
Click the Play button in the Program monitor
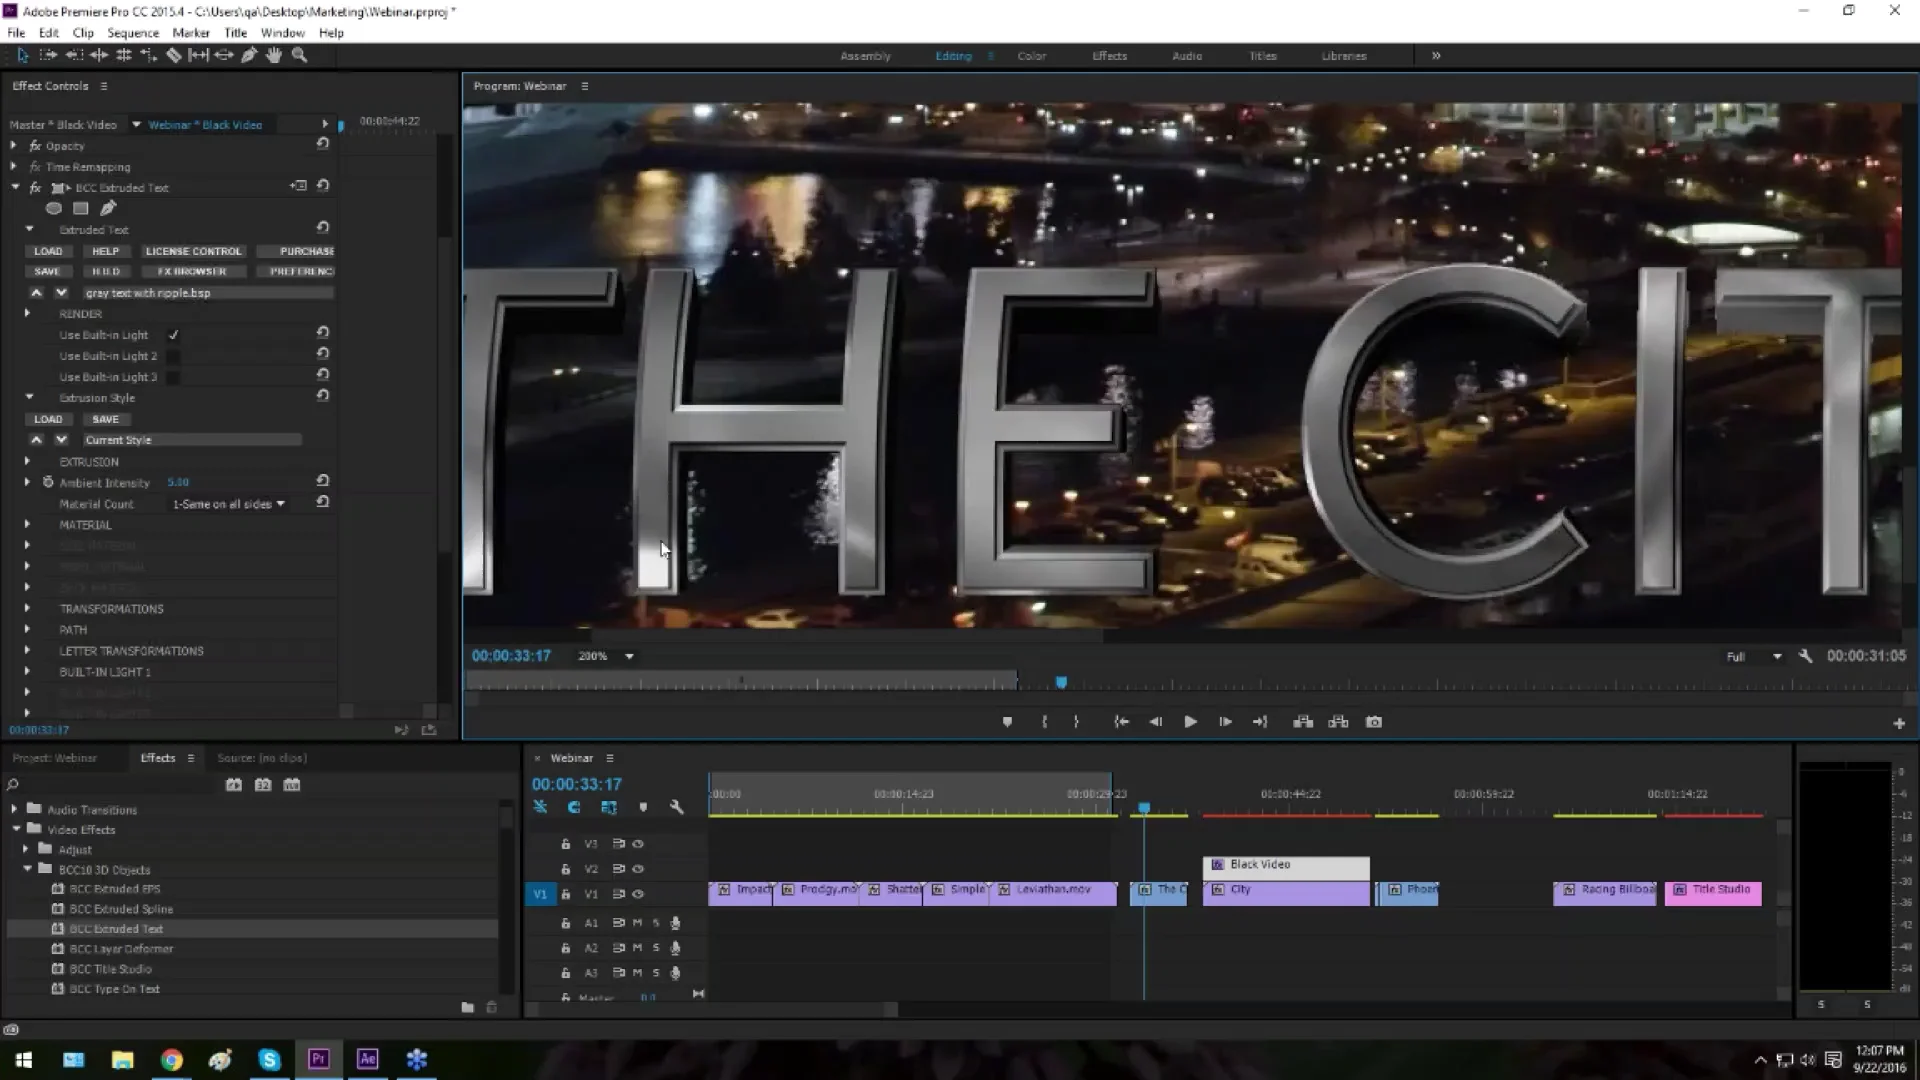coord(1190,721)
